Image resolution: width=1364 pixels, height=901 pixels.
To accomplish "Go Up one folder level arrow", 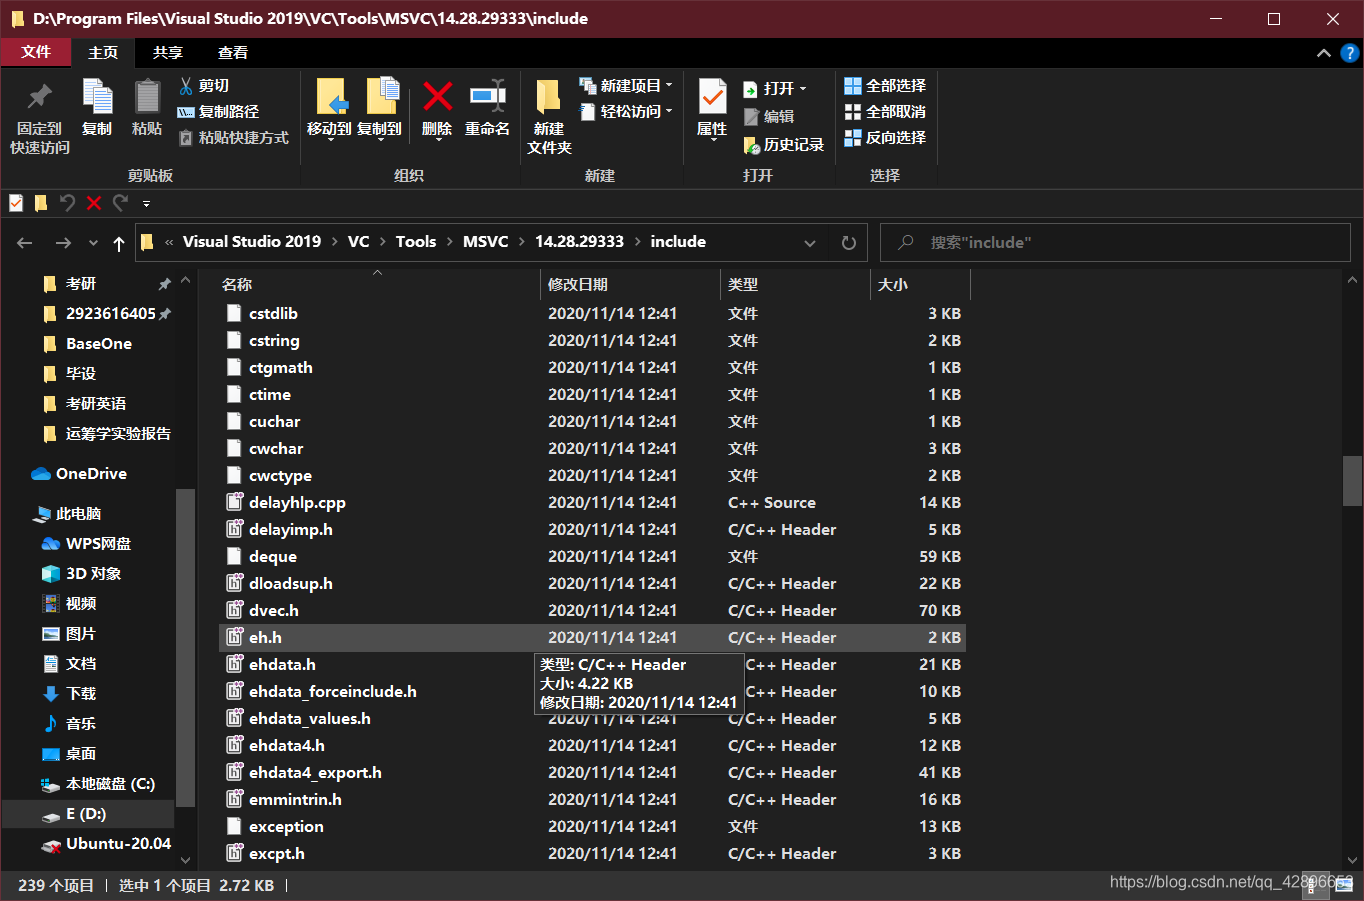I will (119, 243).
